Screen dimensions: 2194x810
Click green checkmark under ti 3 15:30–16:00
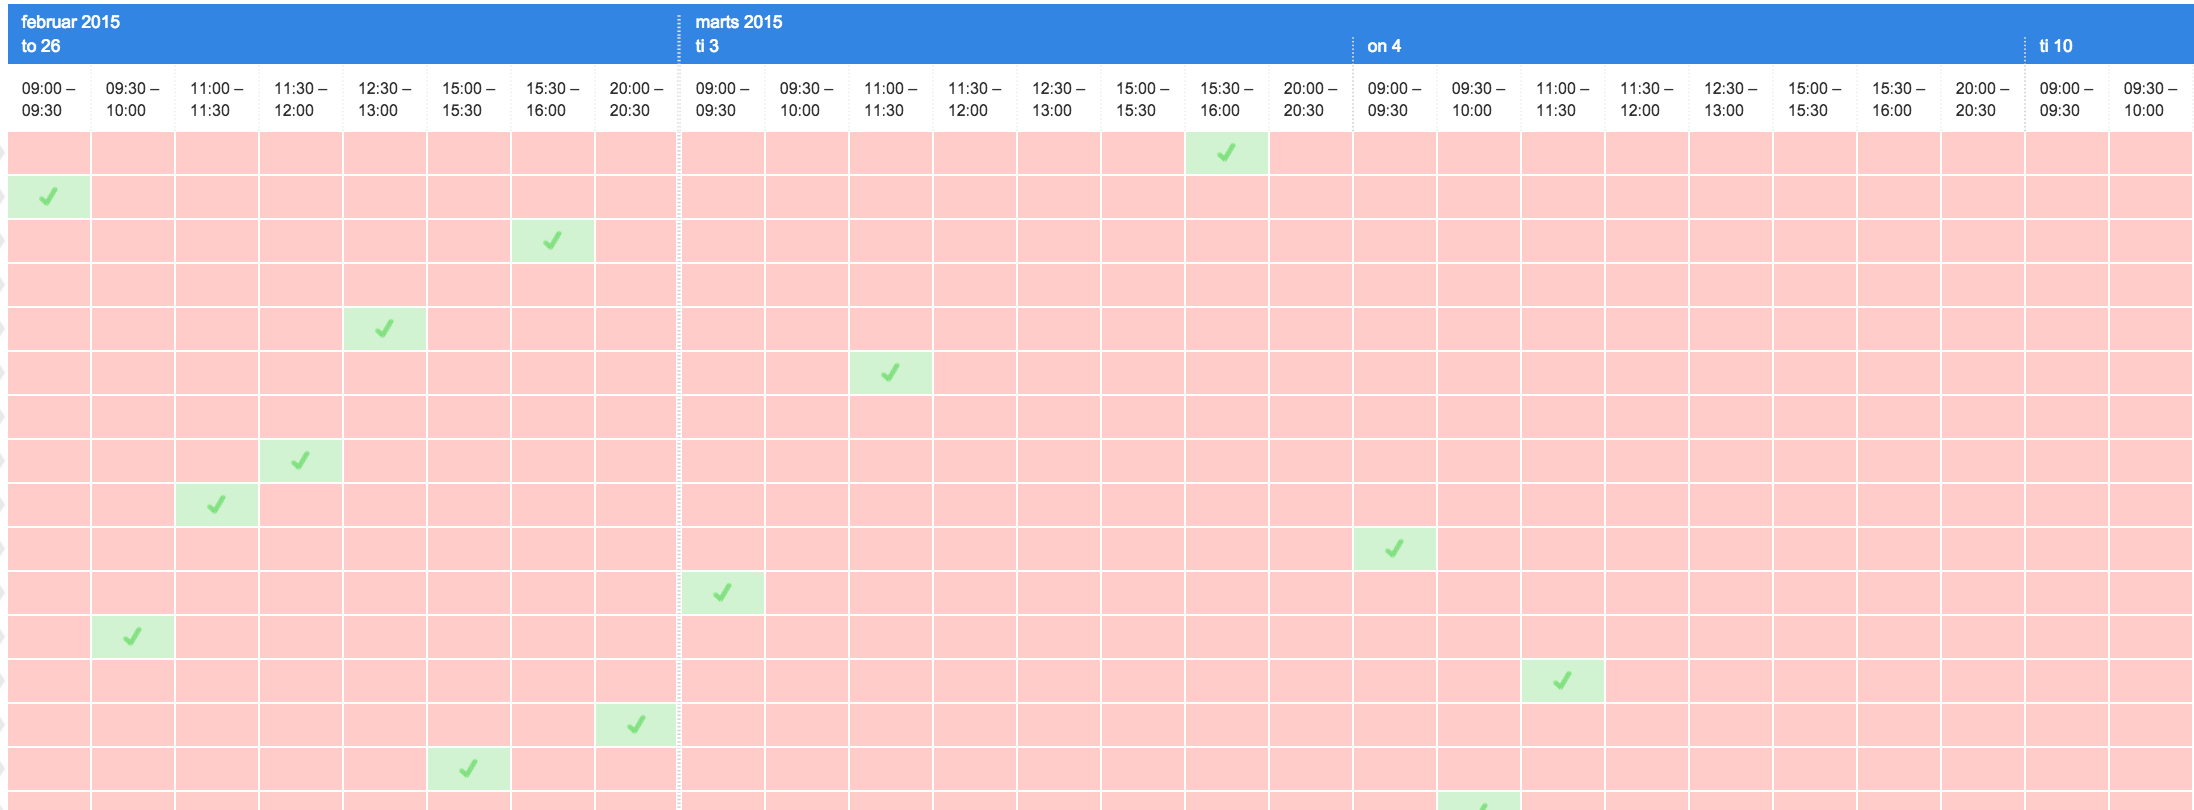[1226, 153]
